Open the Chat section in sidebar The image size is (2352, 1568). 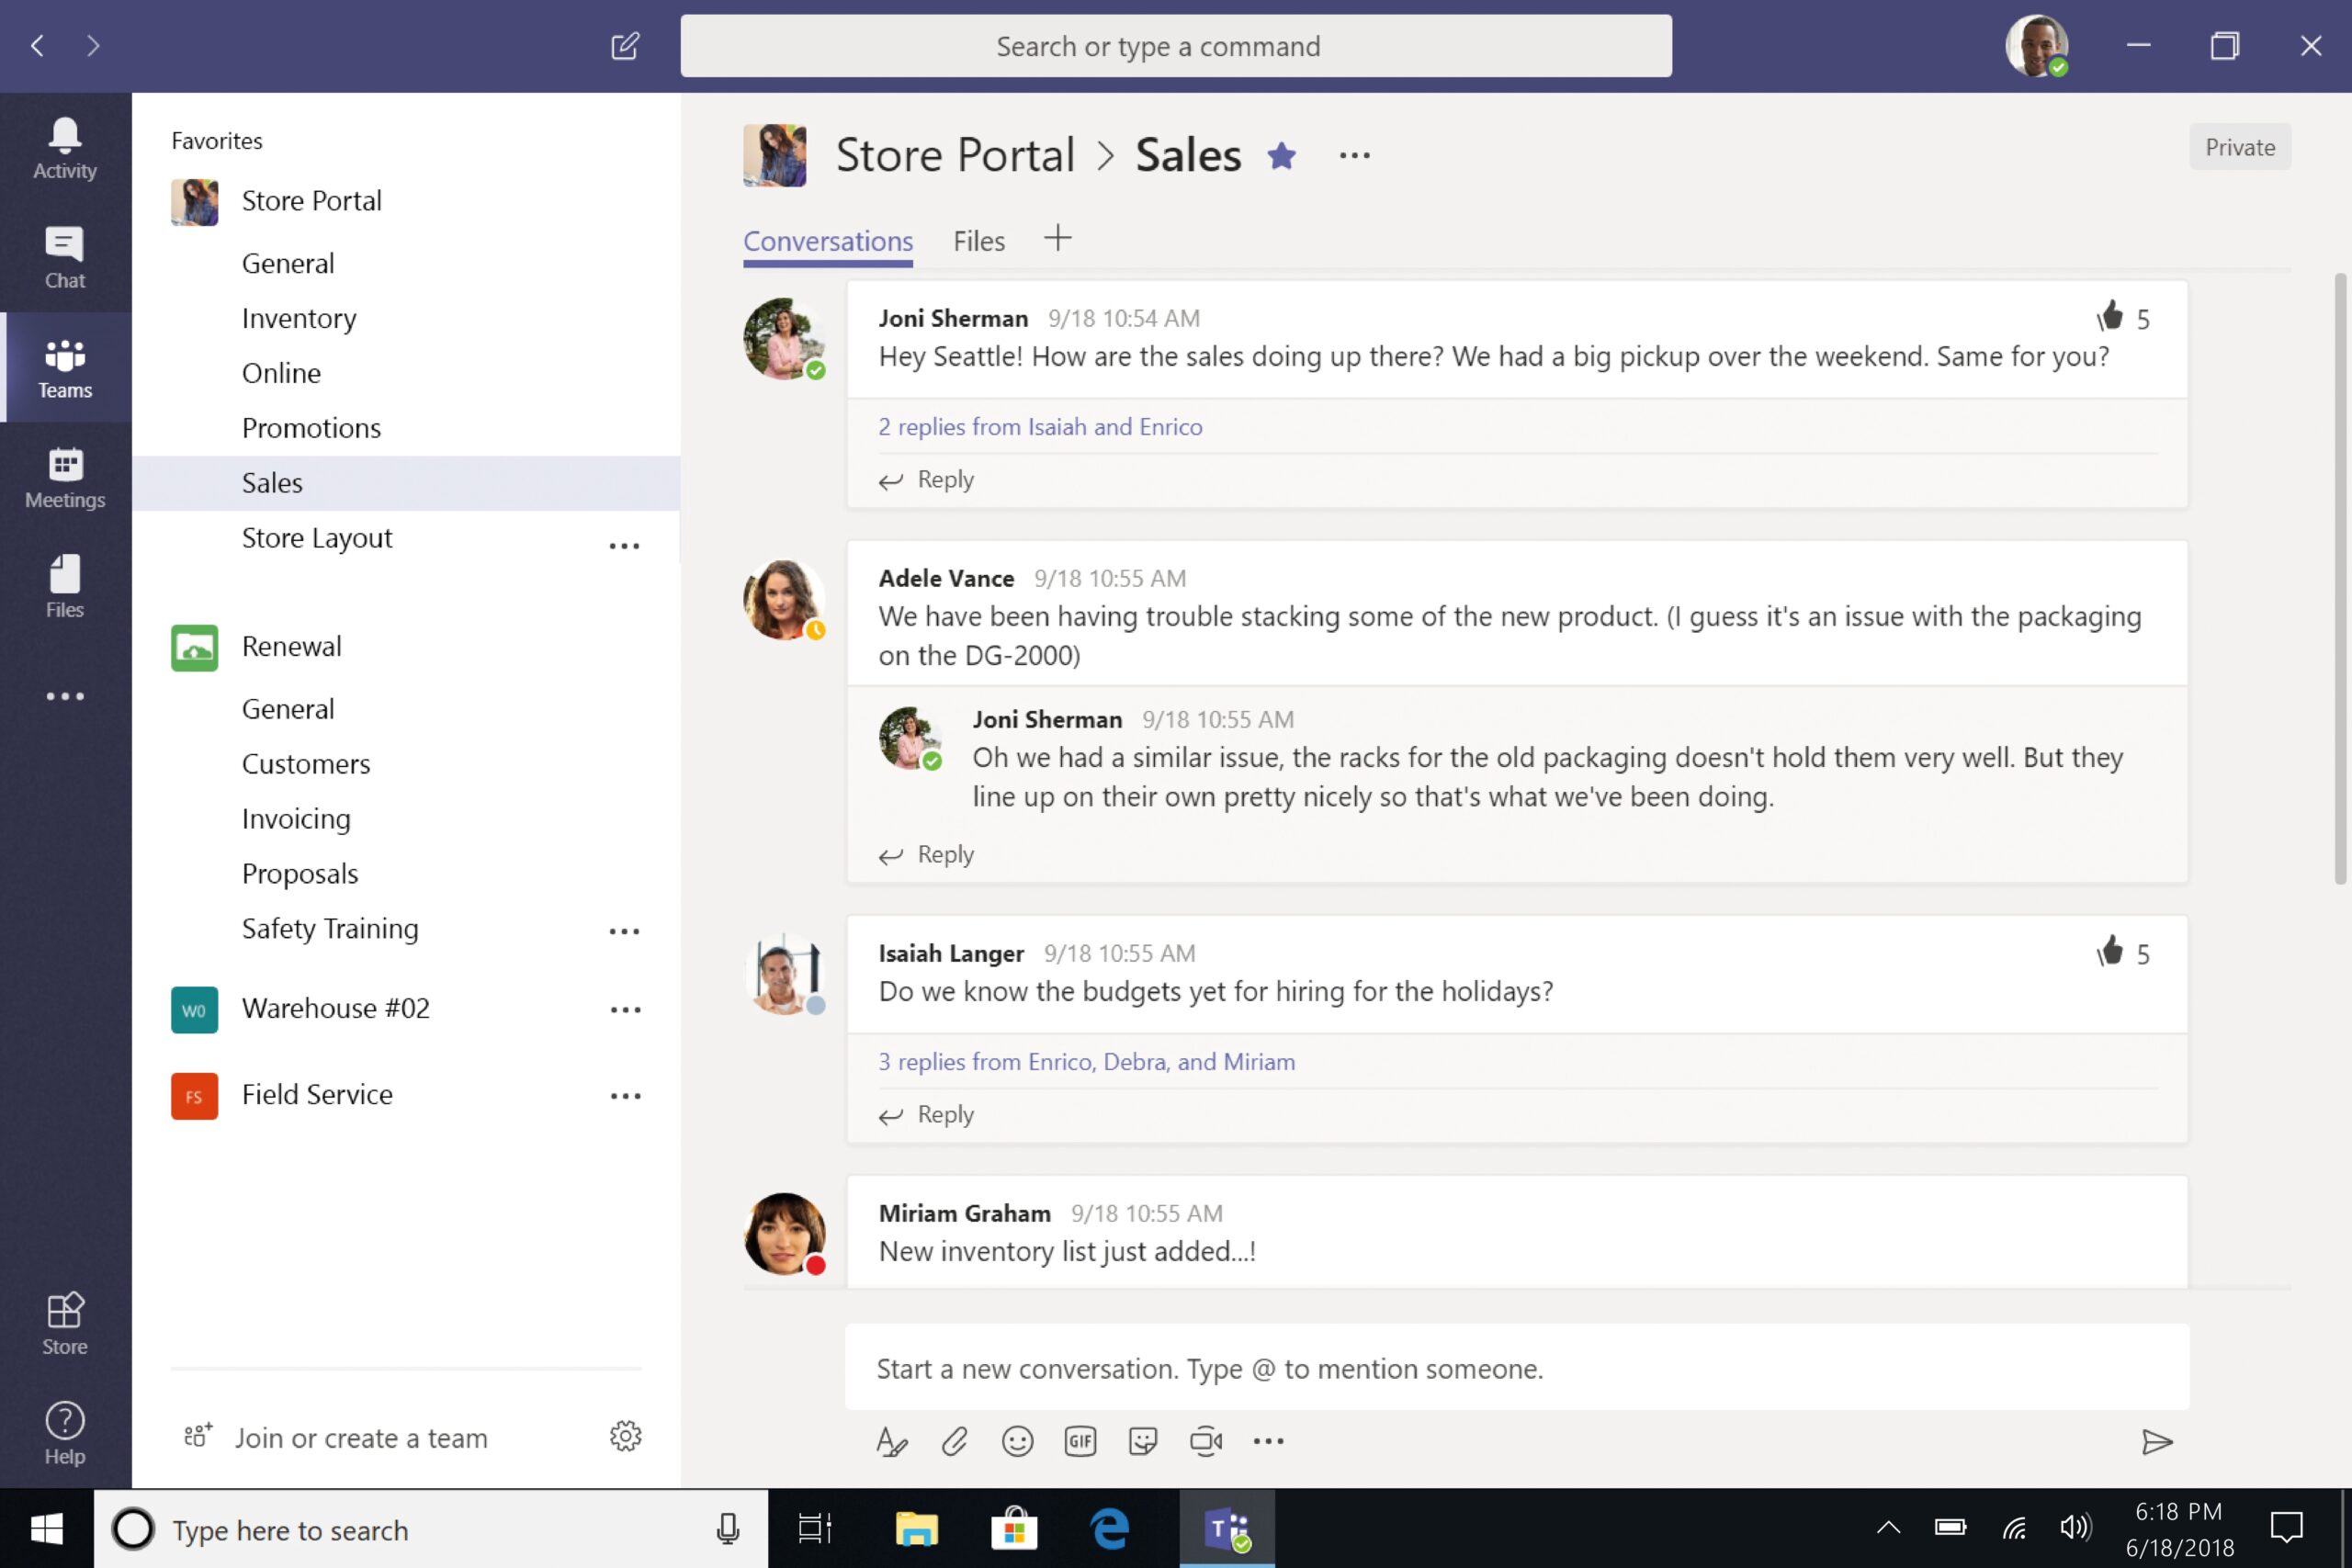click(64, 255)
